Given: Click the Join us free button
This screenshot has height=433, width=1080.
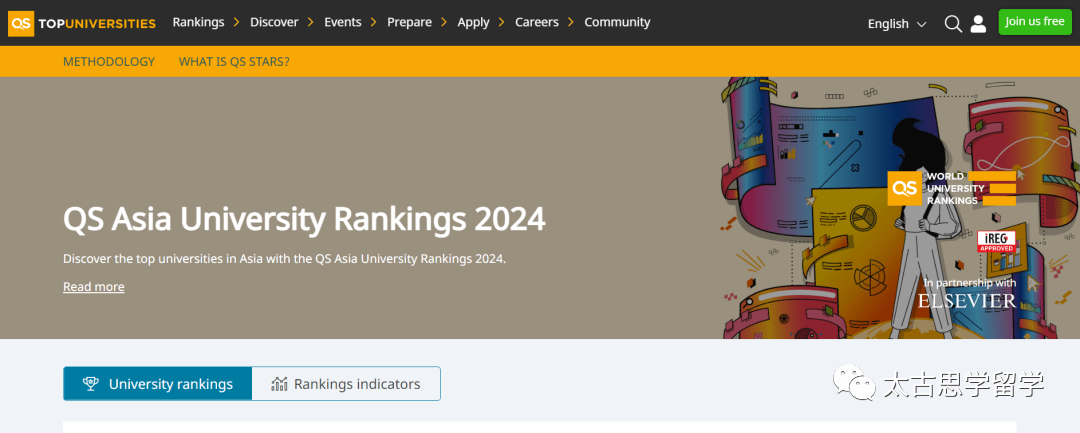Looking at the screenshot, I should click(x=1035, y=22).
